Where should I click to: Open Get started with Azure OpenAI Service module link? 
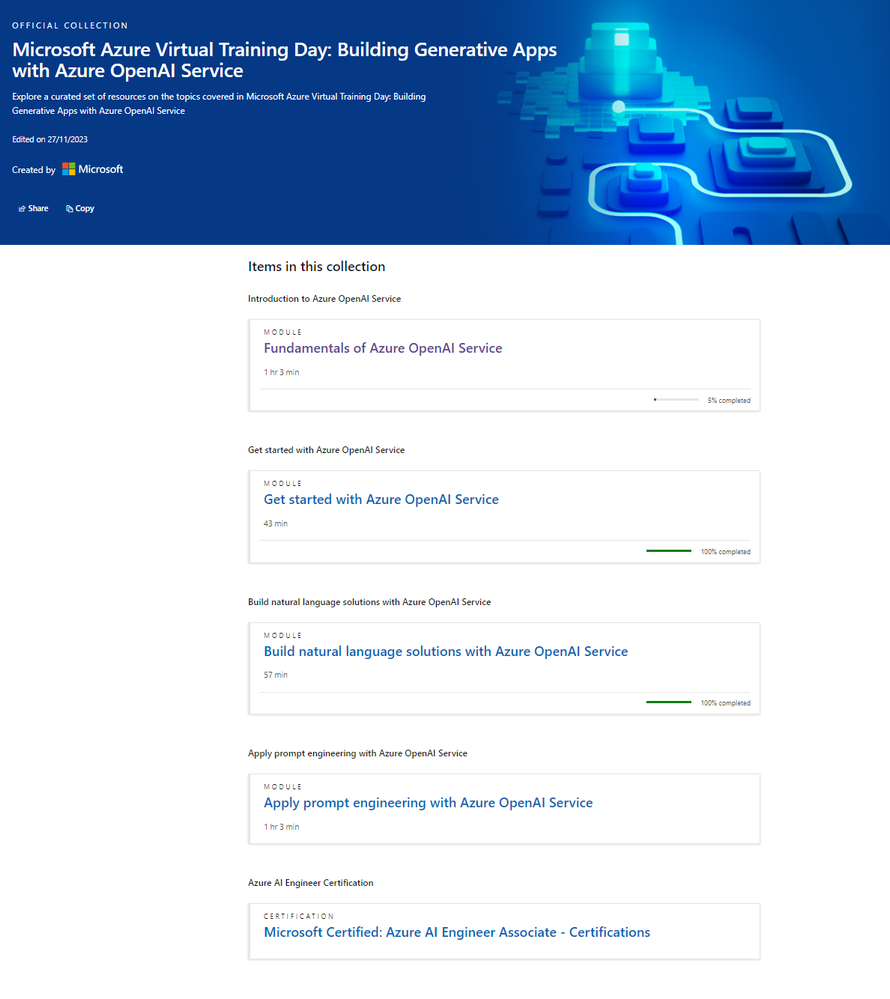(x=381, y=500)
